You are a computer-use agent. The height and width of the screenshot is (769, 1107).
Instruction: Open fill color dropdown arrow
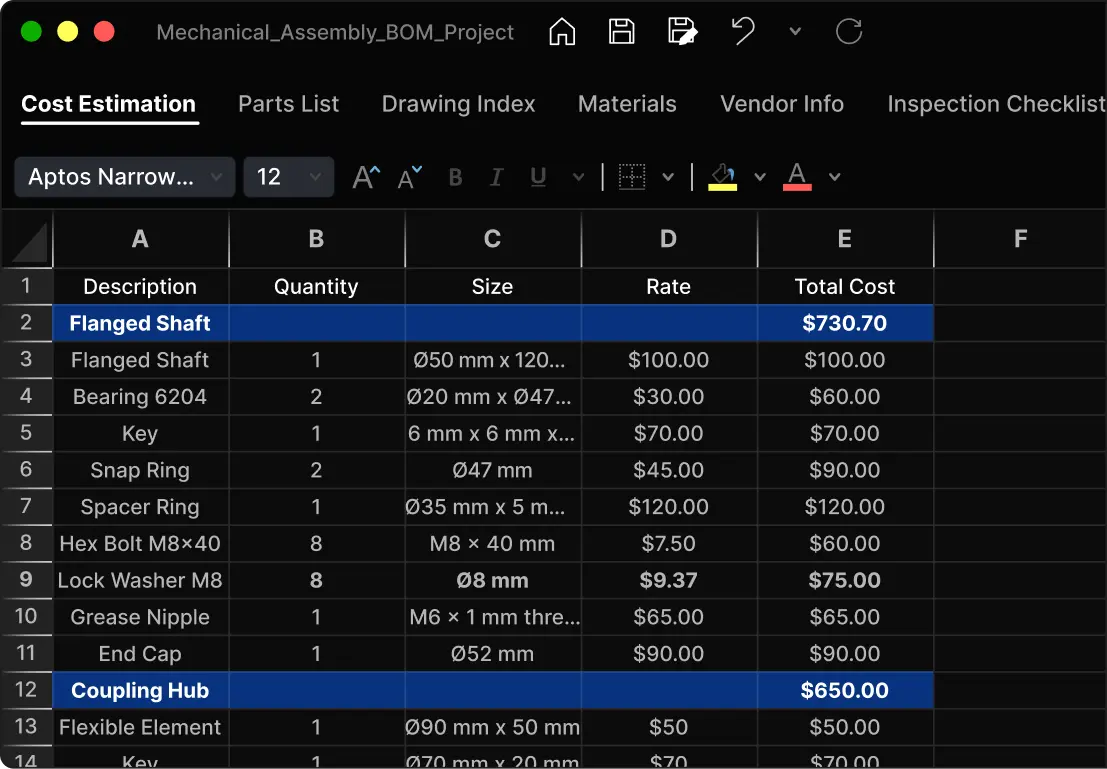760,177
